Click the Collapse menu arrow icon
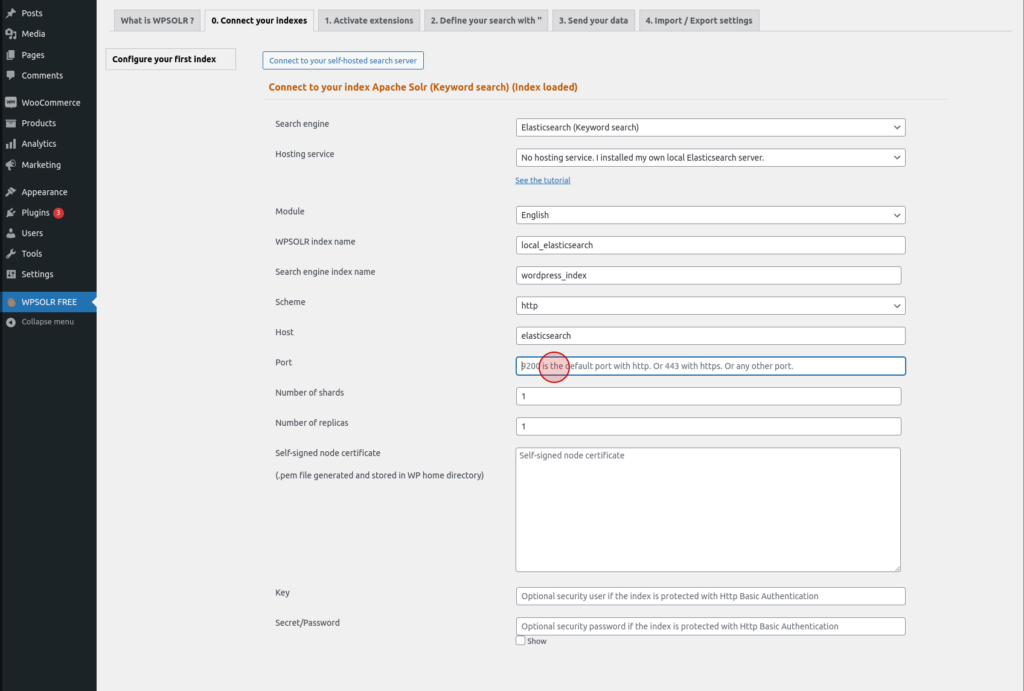Screen dimensions: 1024x691 10,322
